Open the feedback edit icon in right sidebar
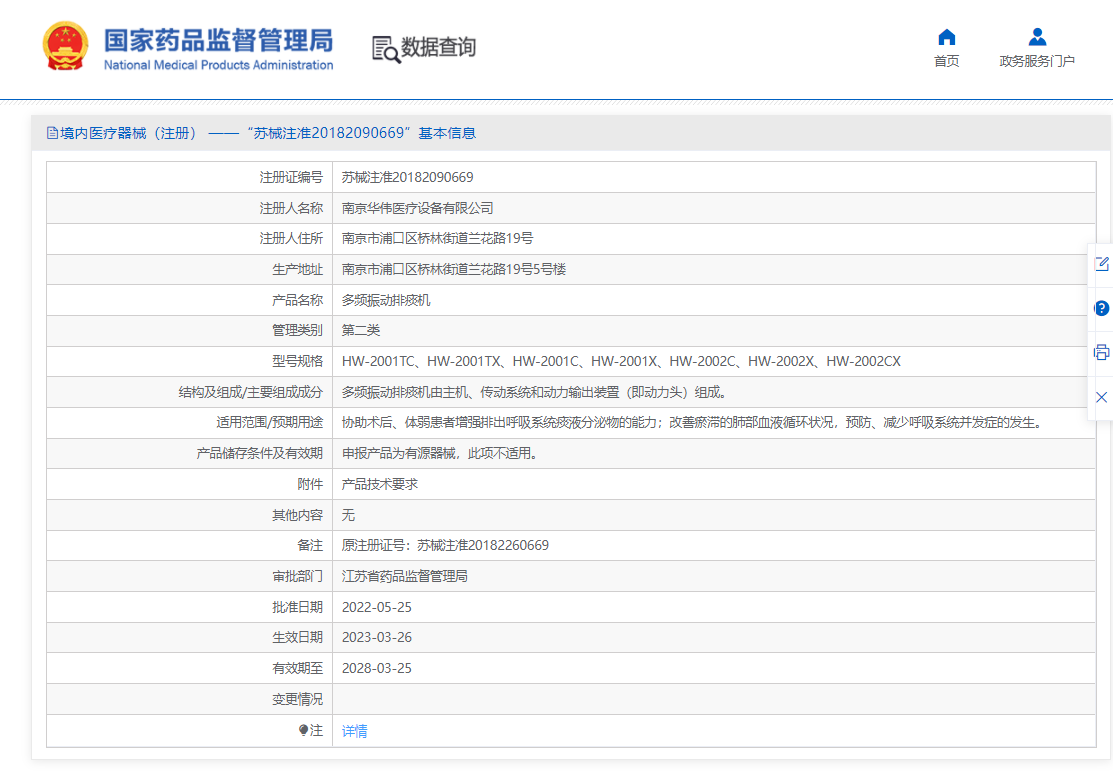1113x778 pixels. coord(1101,264)
